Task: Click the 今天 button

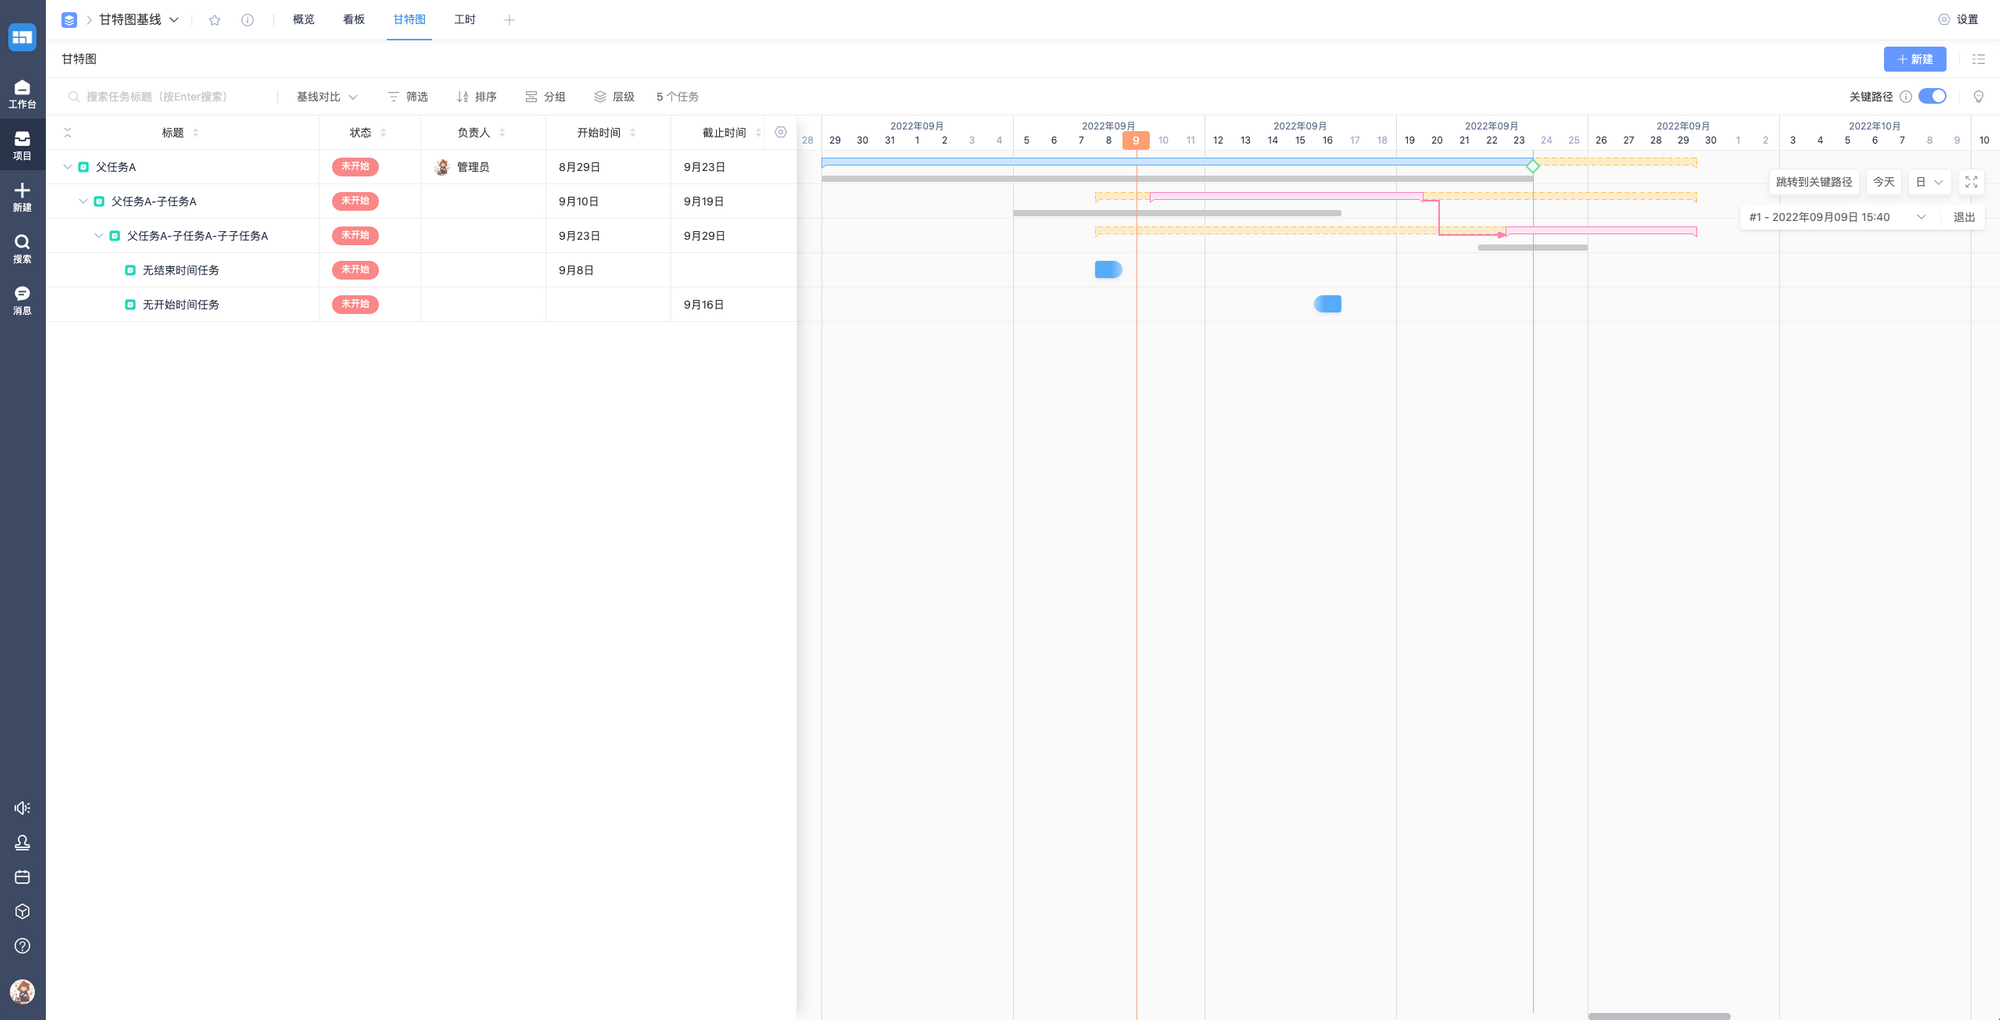Action: pos(1883,182)
